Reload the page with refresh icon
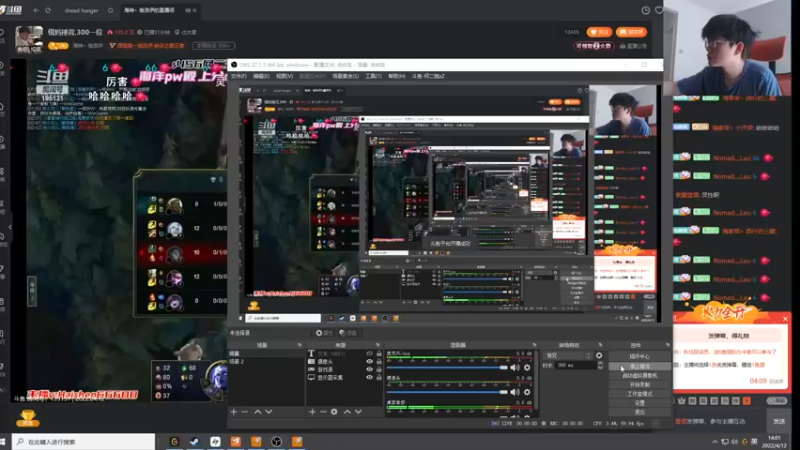The image size is (800, 450). tap(47, 10)
